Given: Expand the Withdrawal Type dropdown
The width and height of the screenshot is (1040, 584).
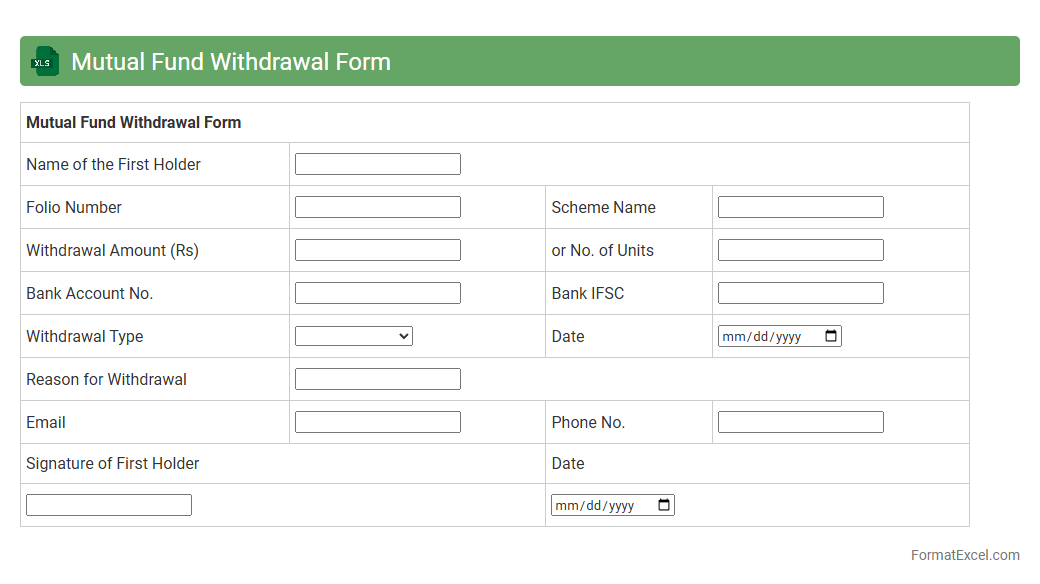Looking at the screenshot, I should tap(353, 336).
